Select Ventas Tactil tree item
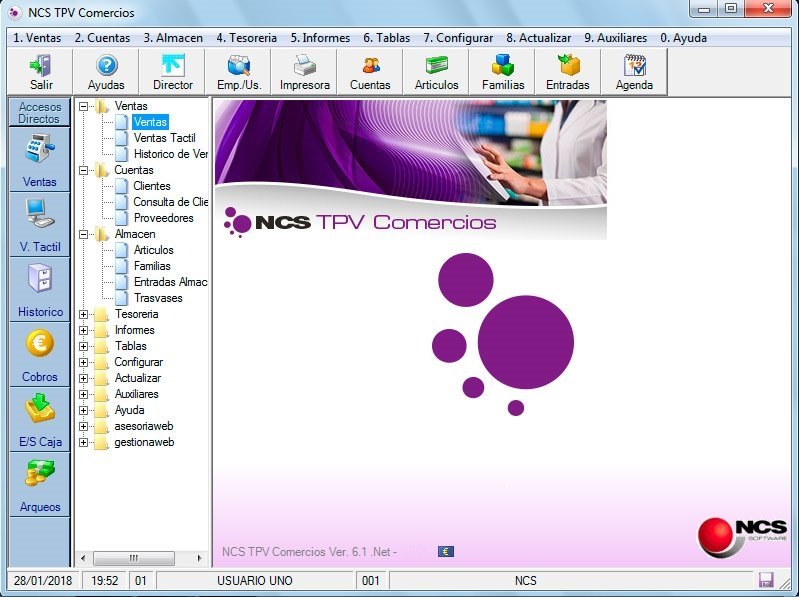This screenshot has width=799, height=597. tap(164, 138)
